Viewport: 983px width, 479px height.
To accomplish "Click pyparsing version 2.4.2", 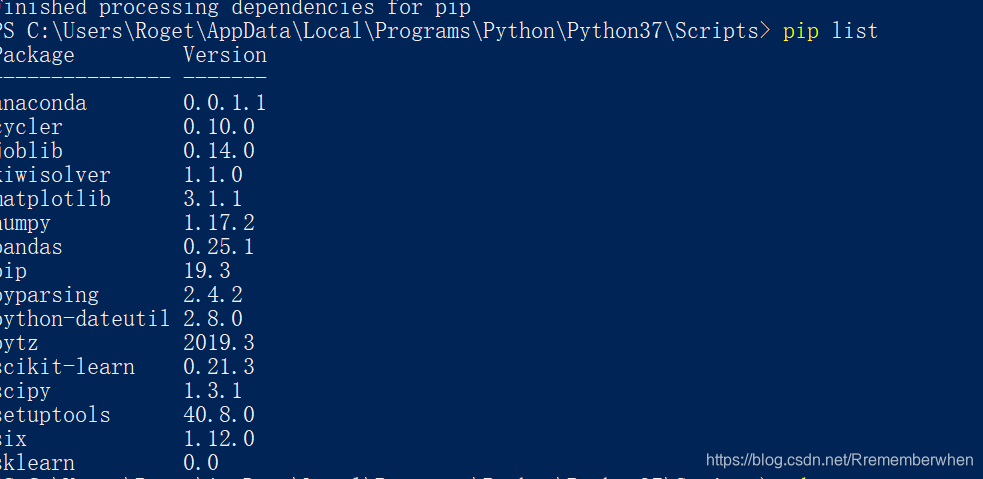I will point(213,295).
